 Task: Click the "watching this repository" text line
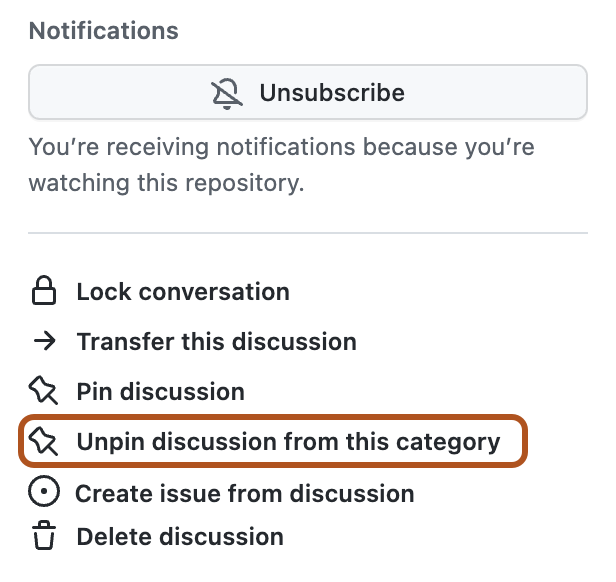(x=166, y=183)
